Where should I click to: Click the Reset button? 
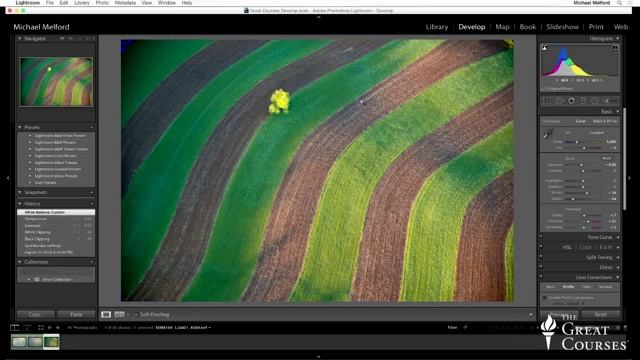pos(600,315)
